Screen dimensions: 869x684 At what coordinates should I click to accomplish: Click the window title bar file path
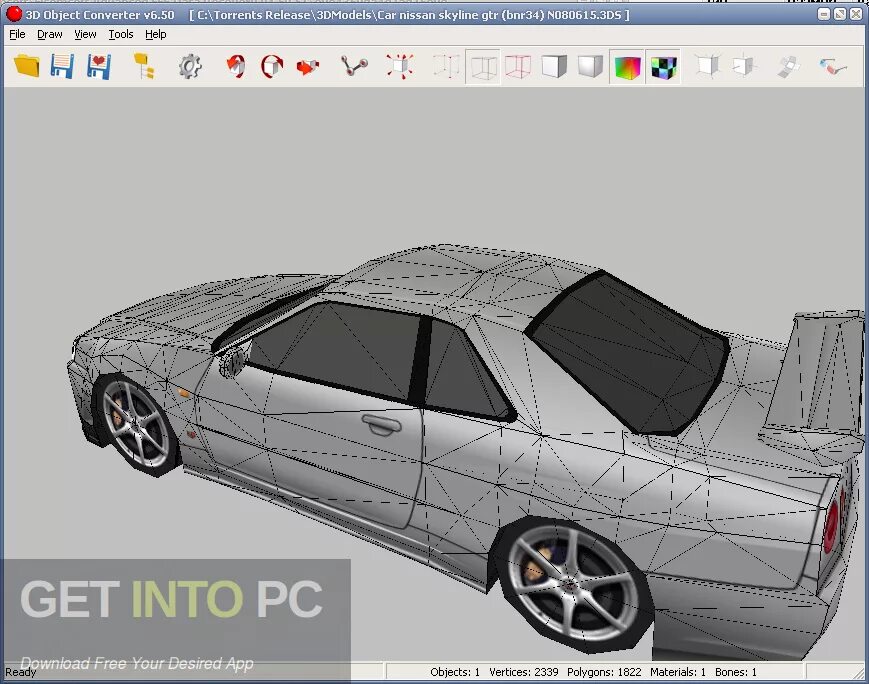click(x=410, y=15)
